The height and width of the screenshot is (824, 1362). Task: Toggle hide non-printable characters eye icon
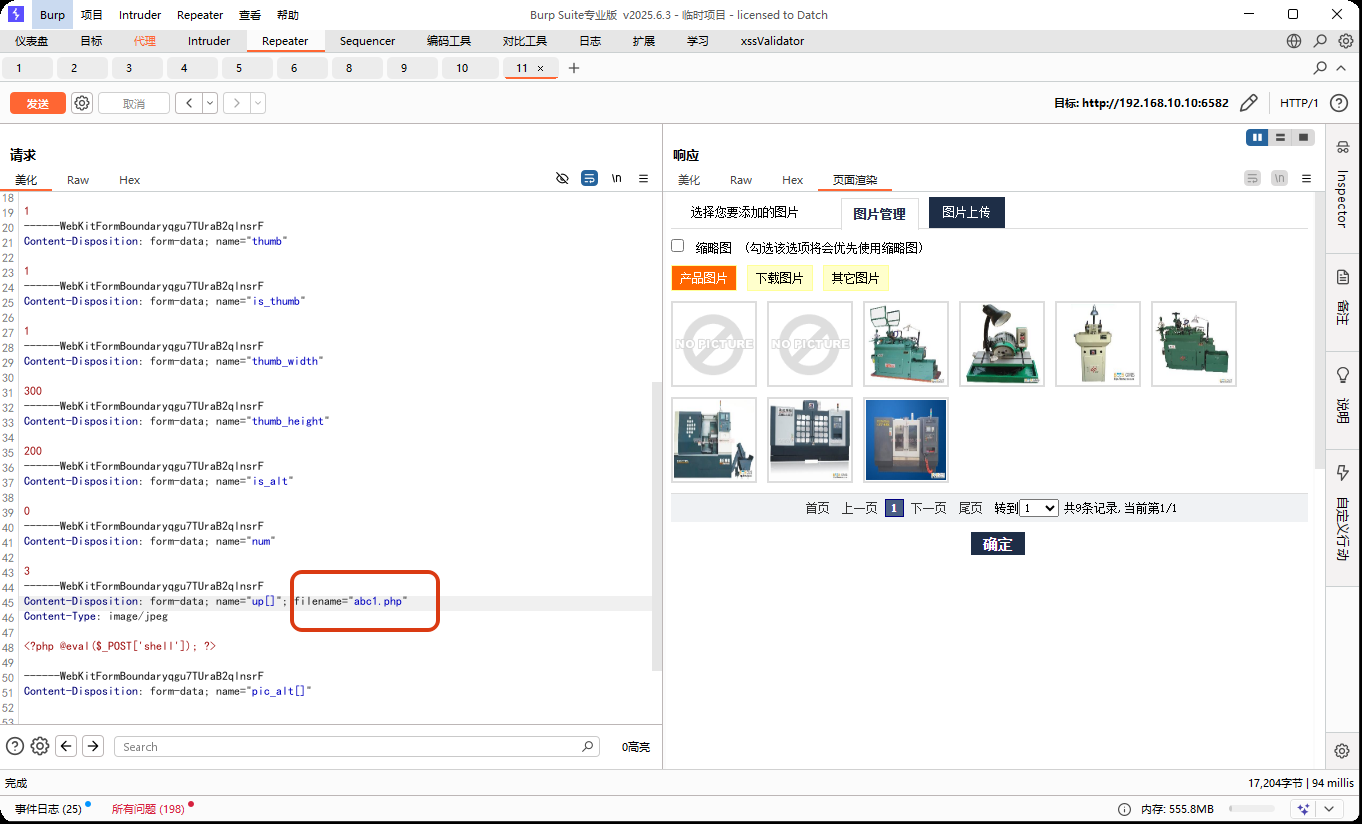pos(562,178)
